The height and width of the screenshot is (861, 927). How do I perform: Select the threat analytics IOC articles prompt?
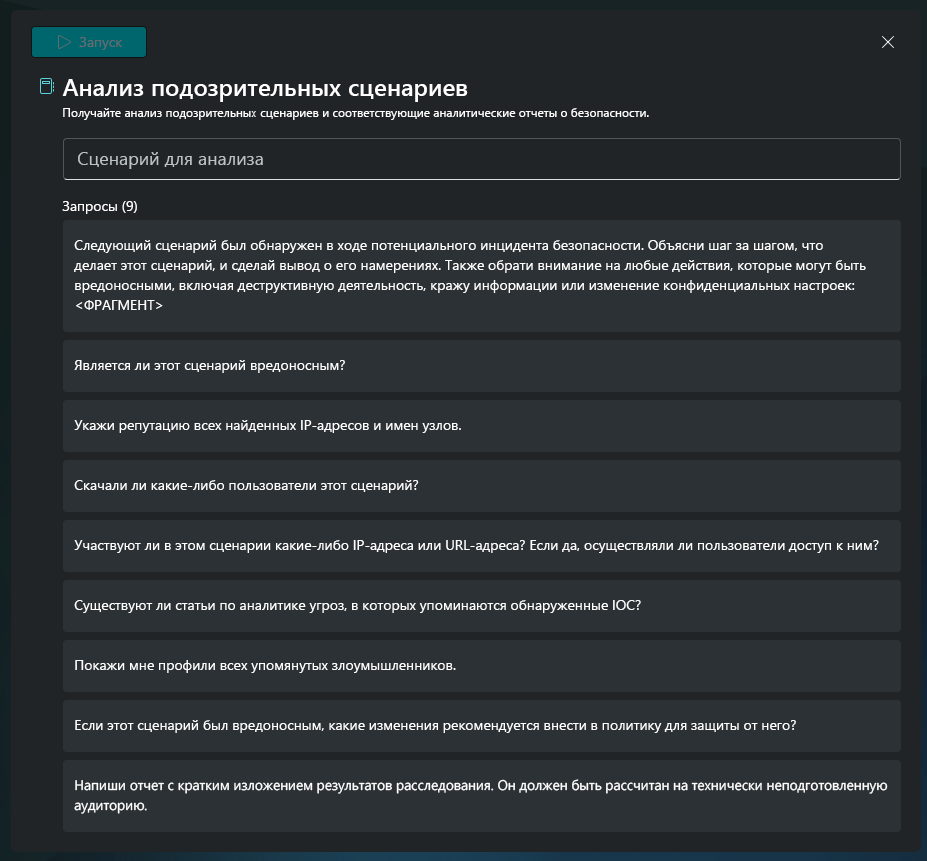point(481,606)
